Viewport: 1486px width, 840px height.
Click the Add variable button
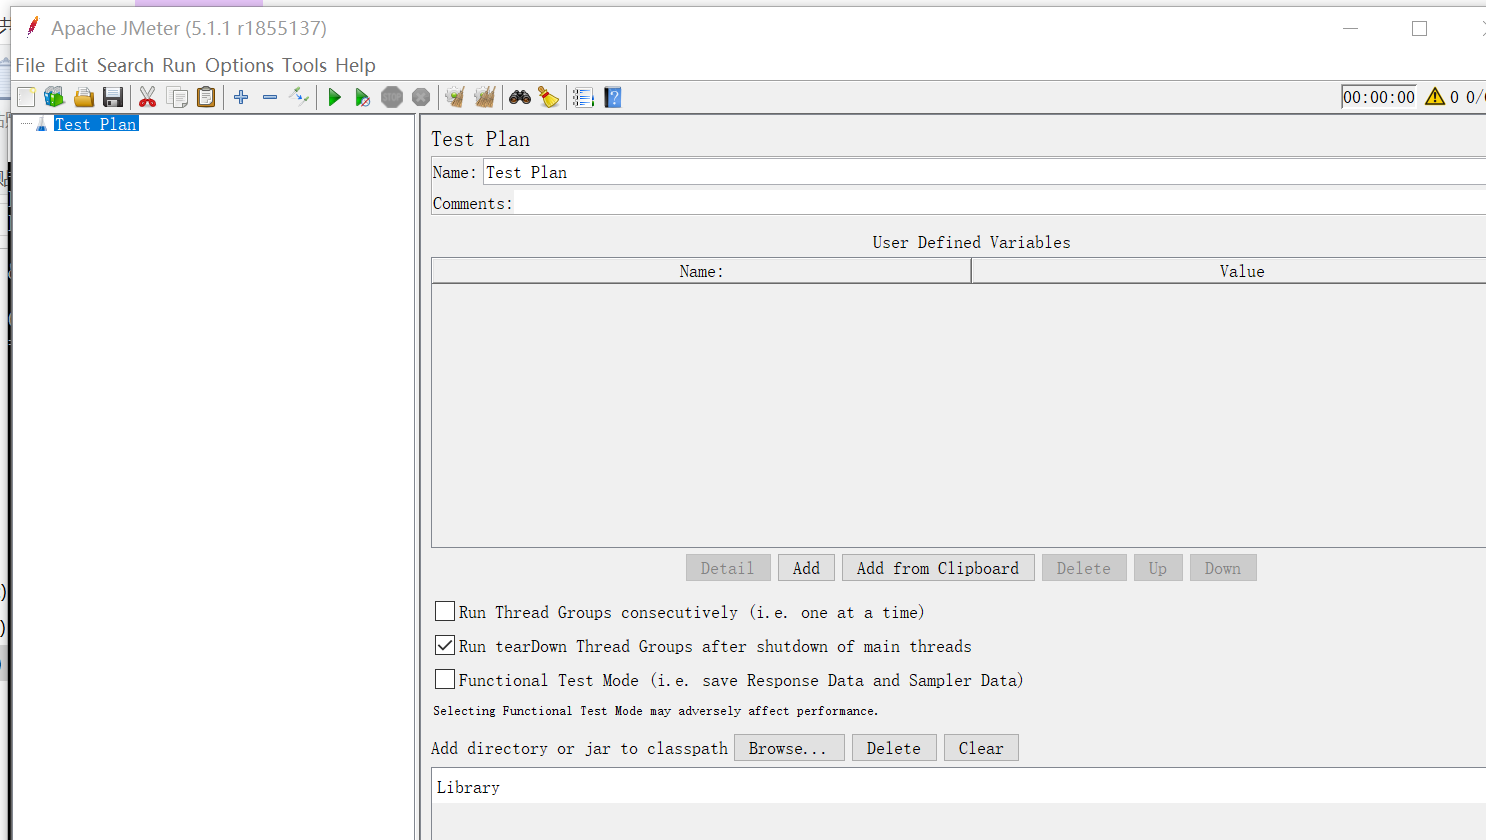pyautogui.click(x=806, y=568)
